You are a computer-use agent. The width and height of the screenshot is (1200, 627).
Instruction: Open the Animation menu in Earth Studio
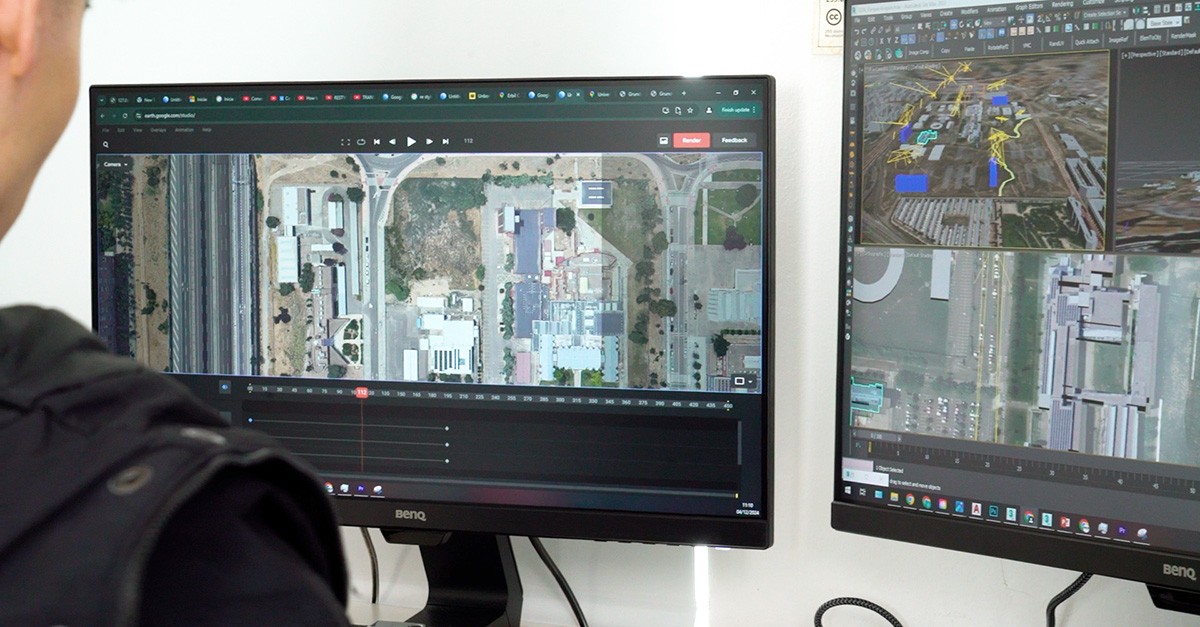tap(184, 130)
